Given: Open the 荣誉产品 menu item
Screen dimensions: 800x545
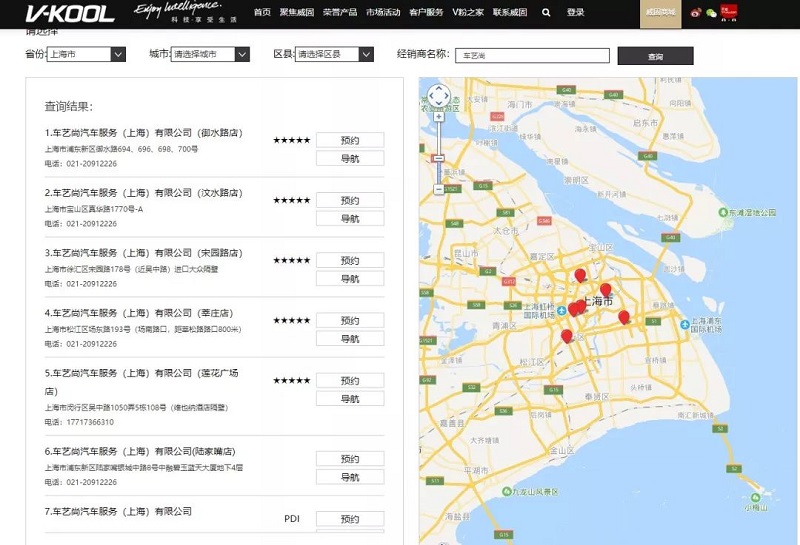Looking at the screenshot, I should coord(340,12).
